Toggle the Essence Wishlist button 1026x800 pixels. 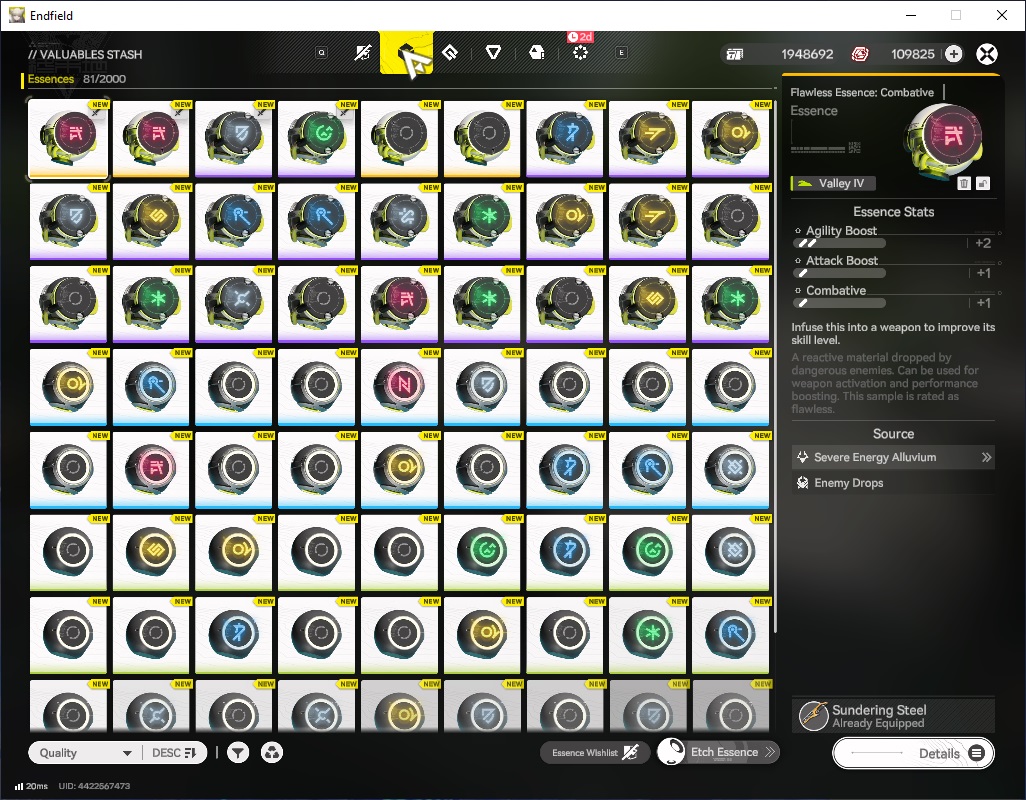pos(595,753)
